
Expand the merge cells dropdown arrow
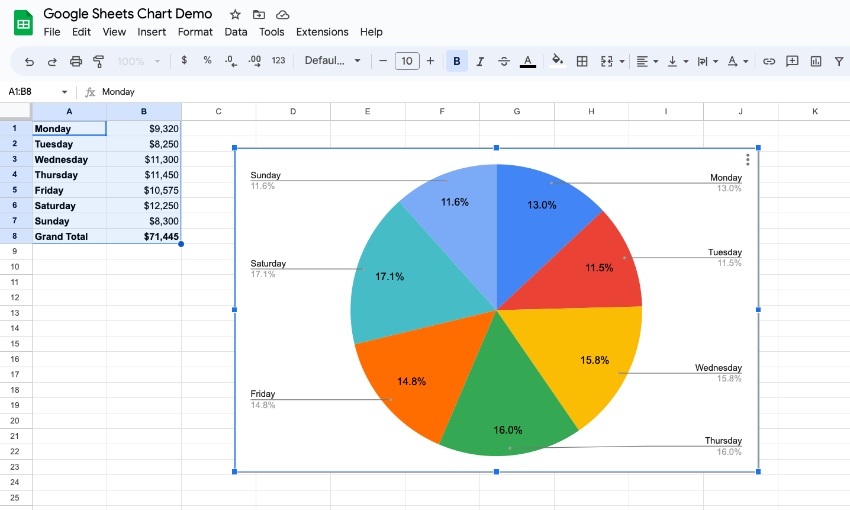pos(622,61)
